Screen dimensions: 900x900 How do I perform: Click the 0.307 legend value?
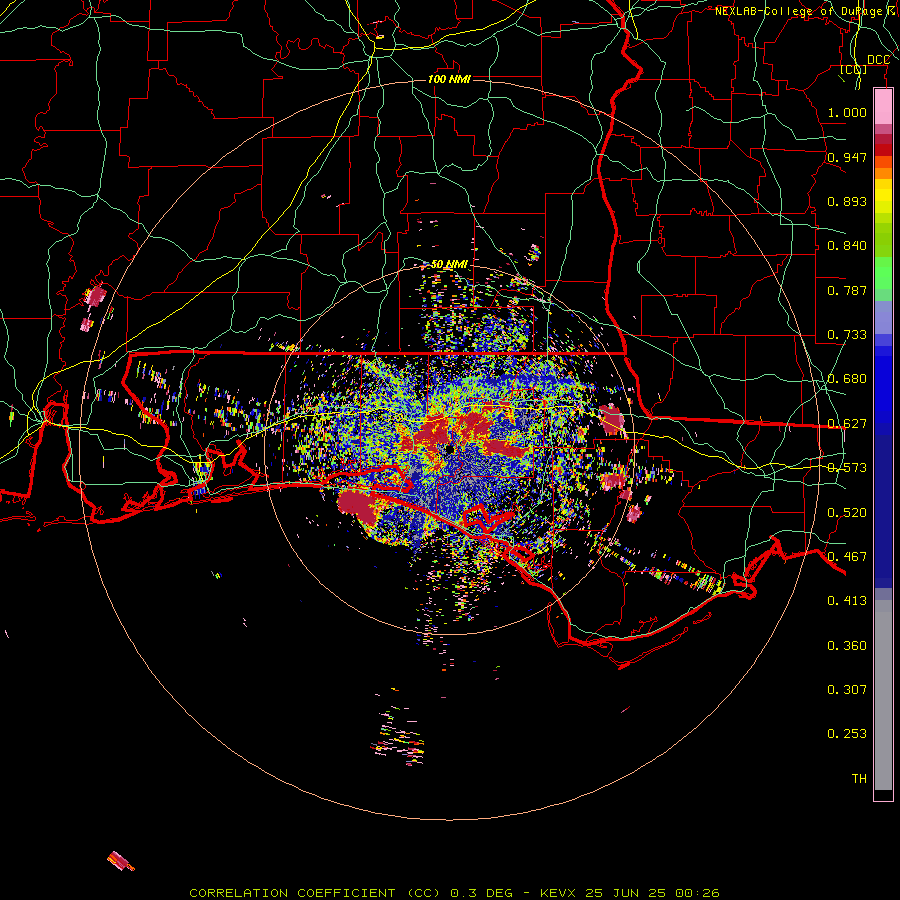847,690
